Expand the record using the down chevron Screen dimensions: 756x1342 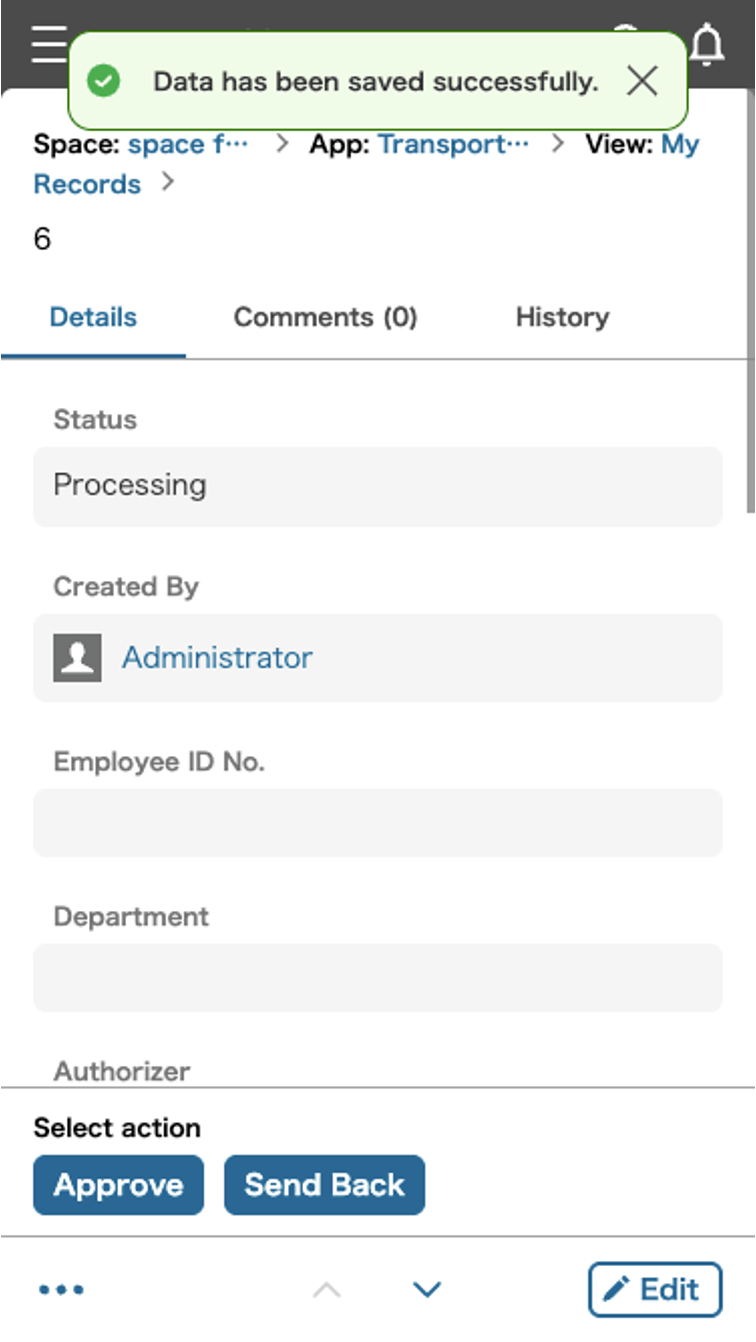click(426, 1289)
